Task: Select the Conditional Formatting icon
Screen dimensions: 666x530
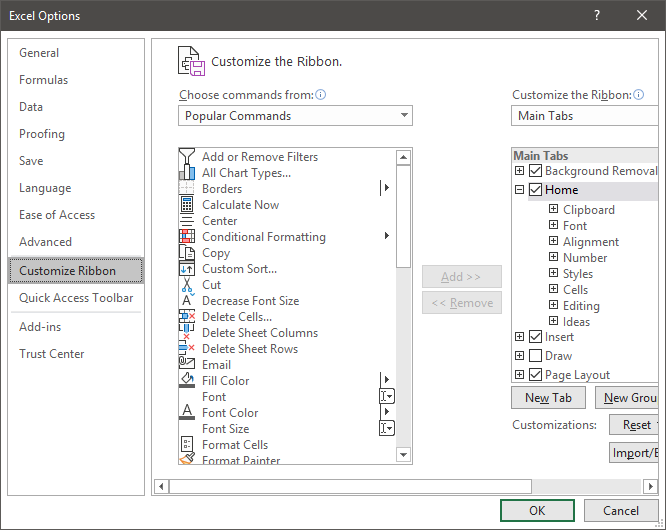Action: 187,237
